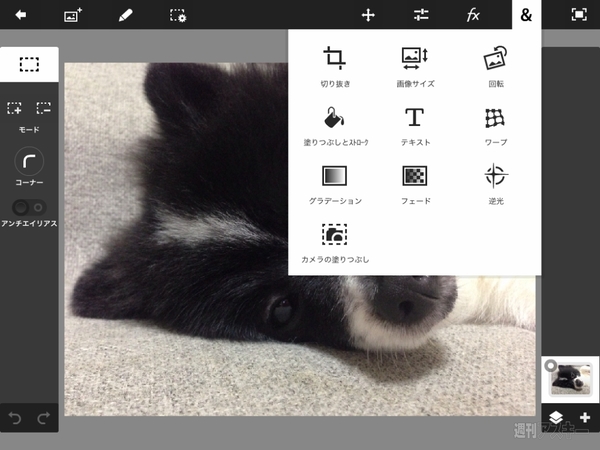
Task: Choose the フェード fade option
Action: tap(415, 184)
